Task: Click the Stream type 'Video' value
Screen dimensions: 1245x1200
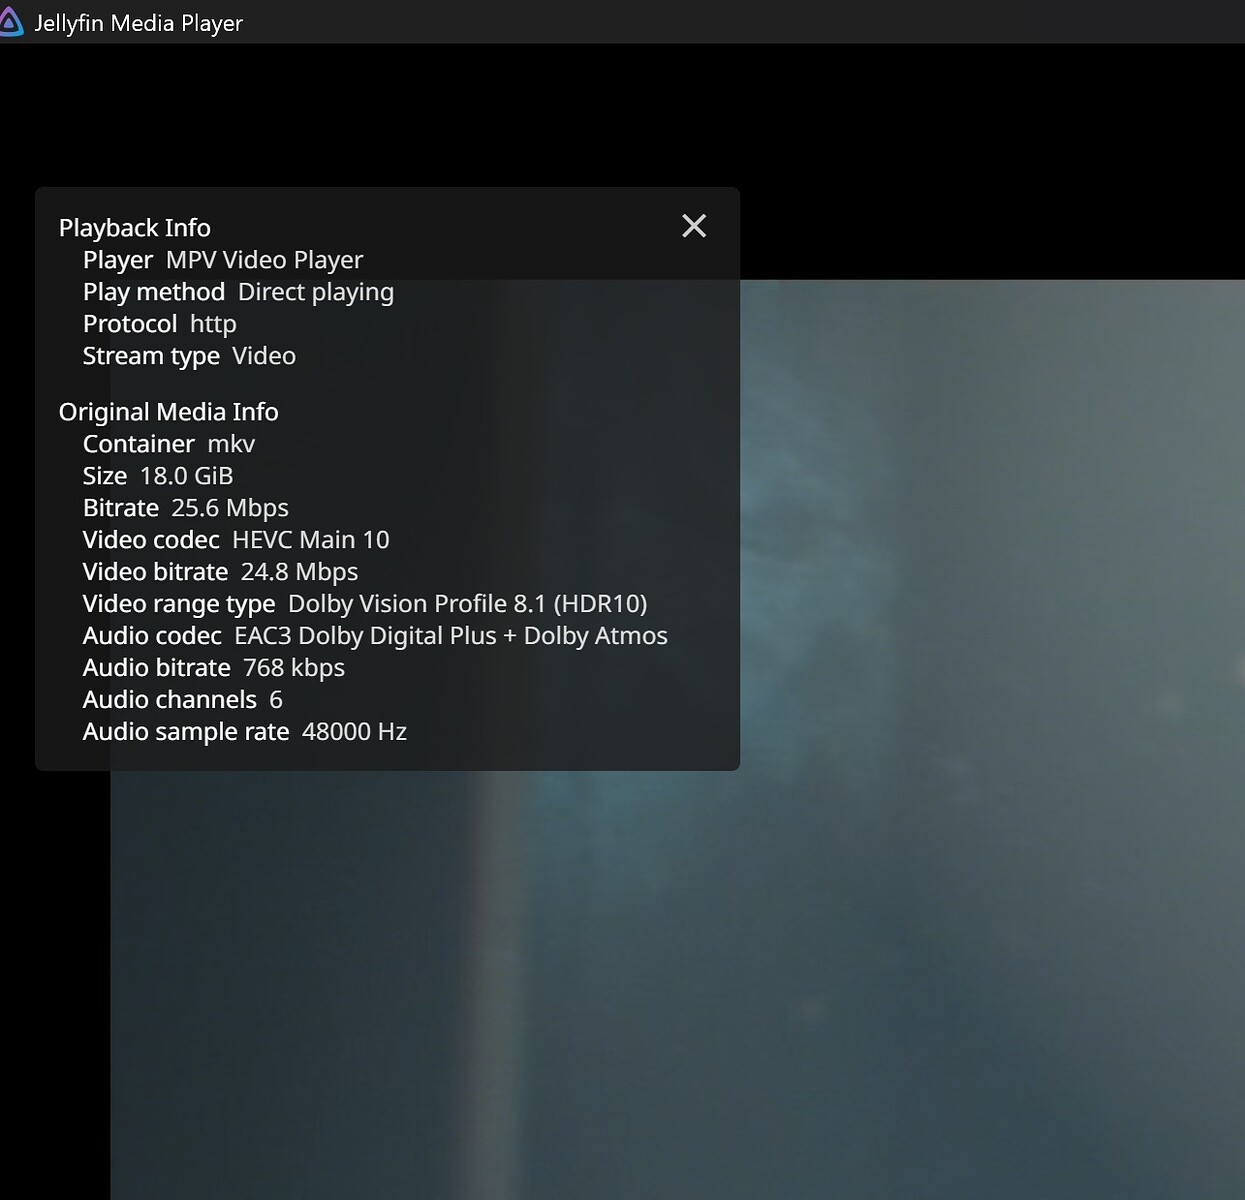Action: pyautogui.click(x=264, y=356)
